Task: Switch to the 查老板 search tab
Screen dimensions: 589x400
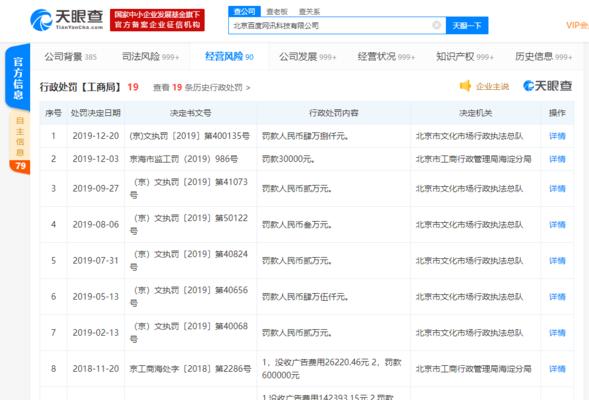Action: 277,12
